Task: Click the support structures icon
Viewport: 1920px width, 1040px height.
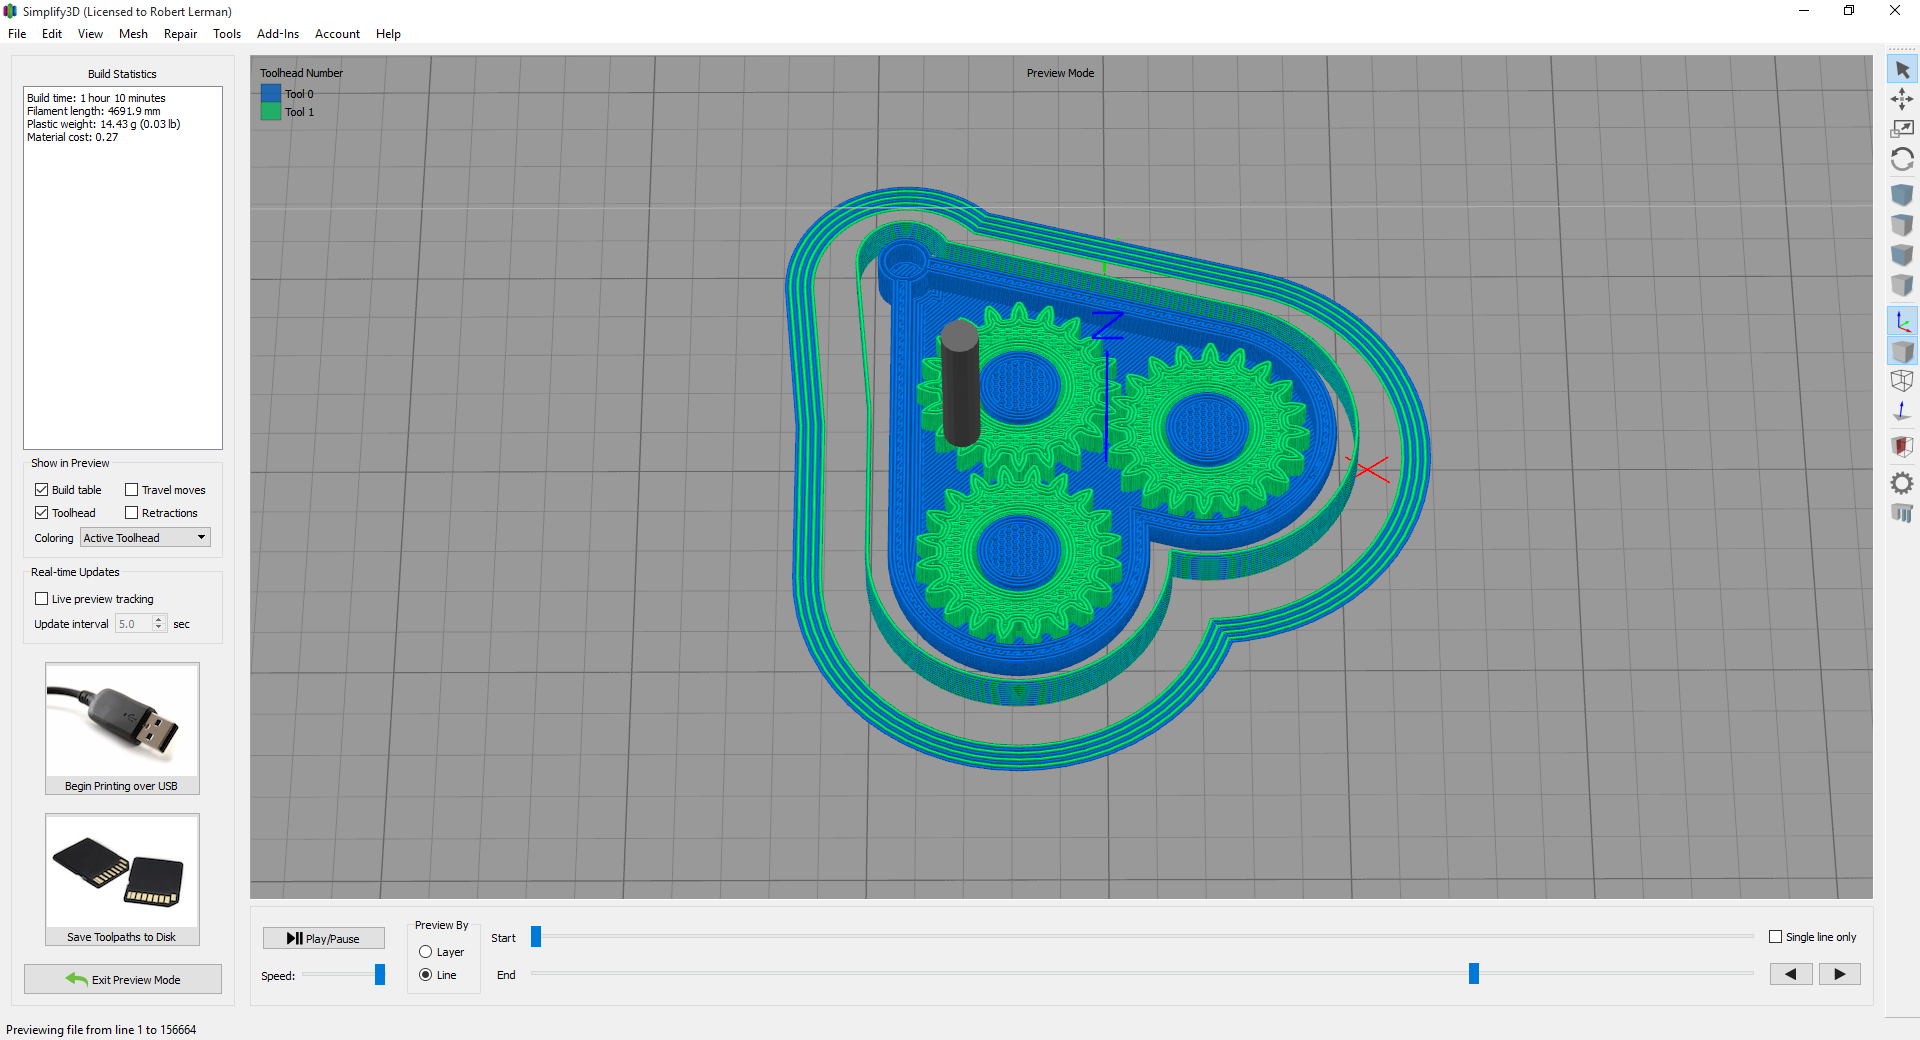Action: (1902, 513)
